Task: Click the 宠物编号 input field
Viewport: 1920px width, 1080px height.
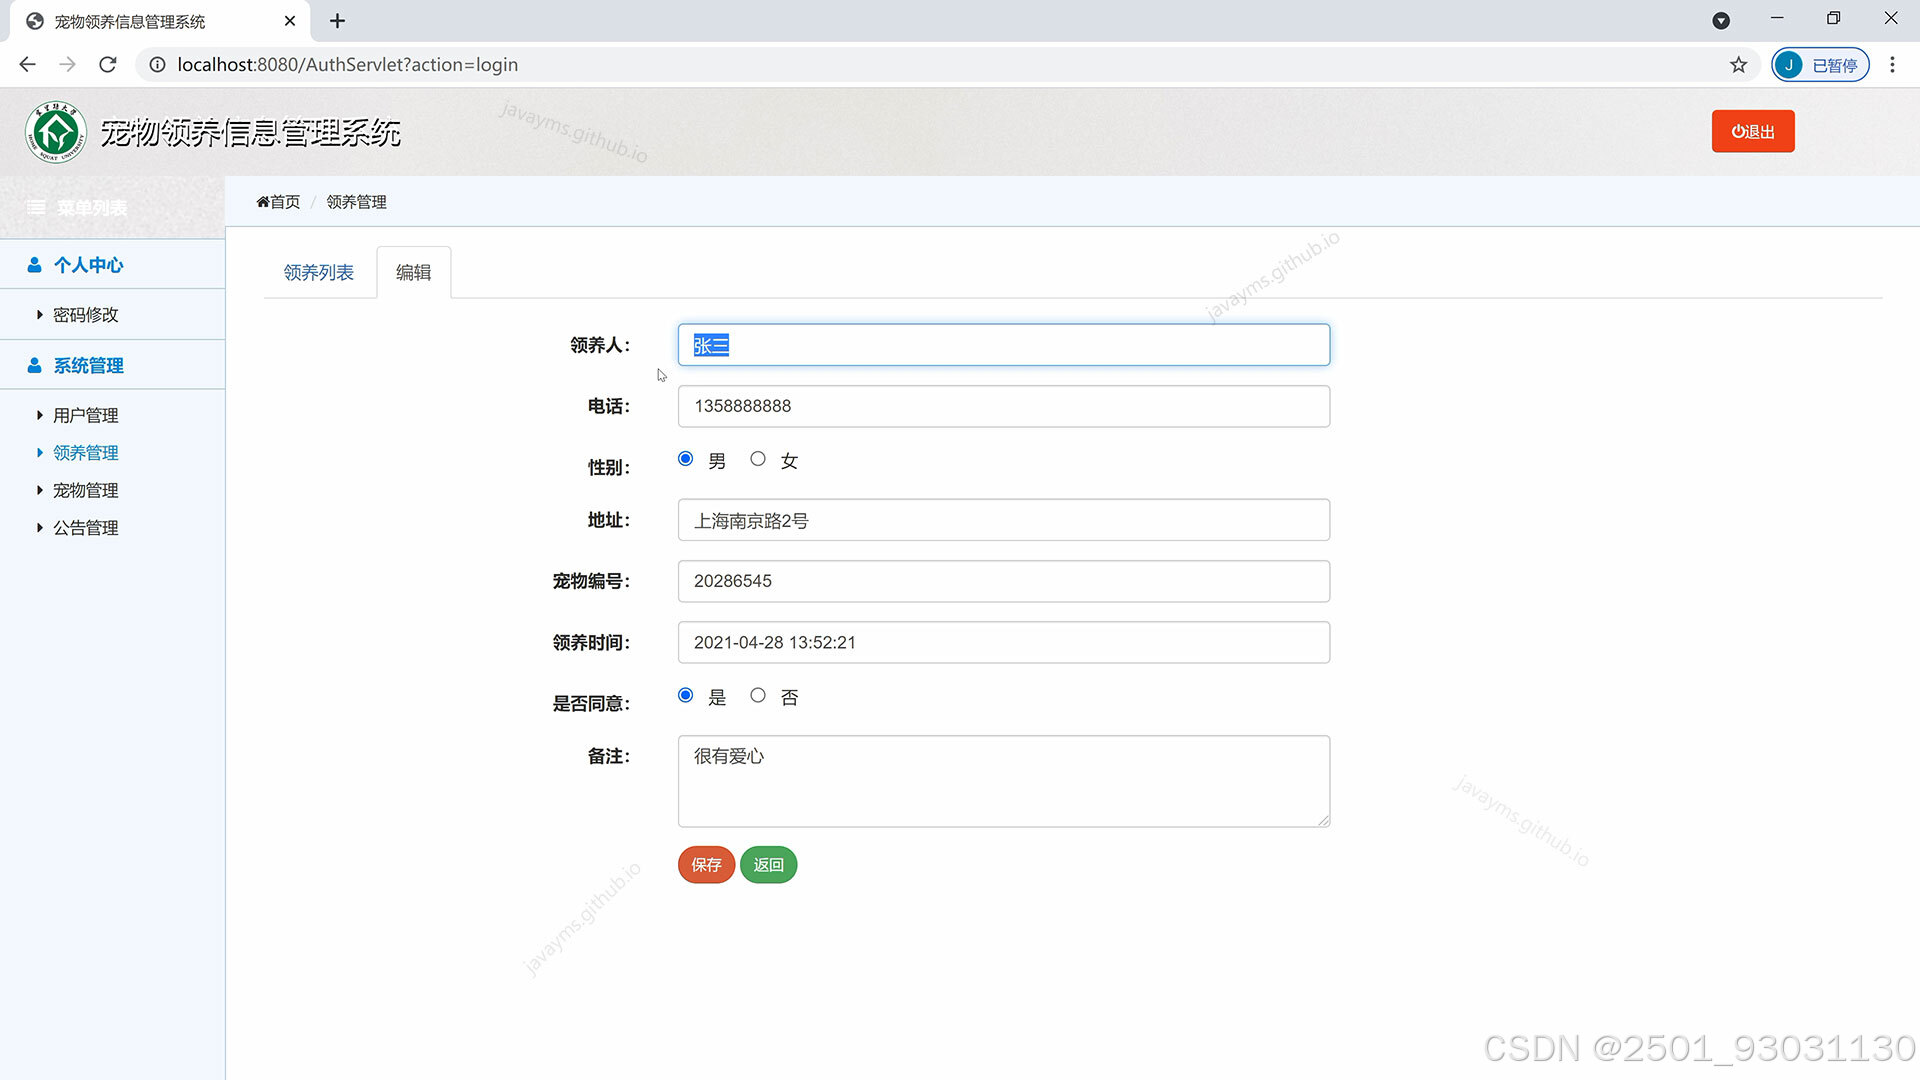Action: tap(1003, 582)
